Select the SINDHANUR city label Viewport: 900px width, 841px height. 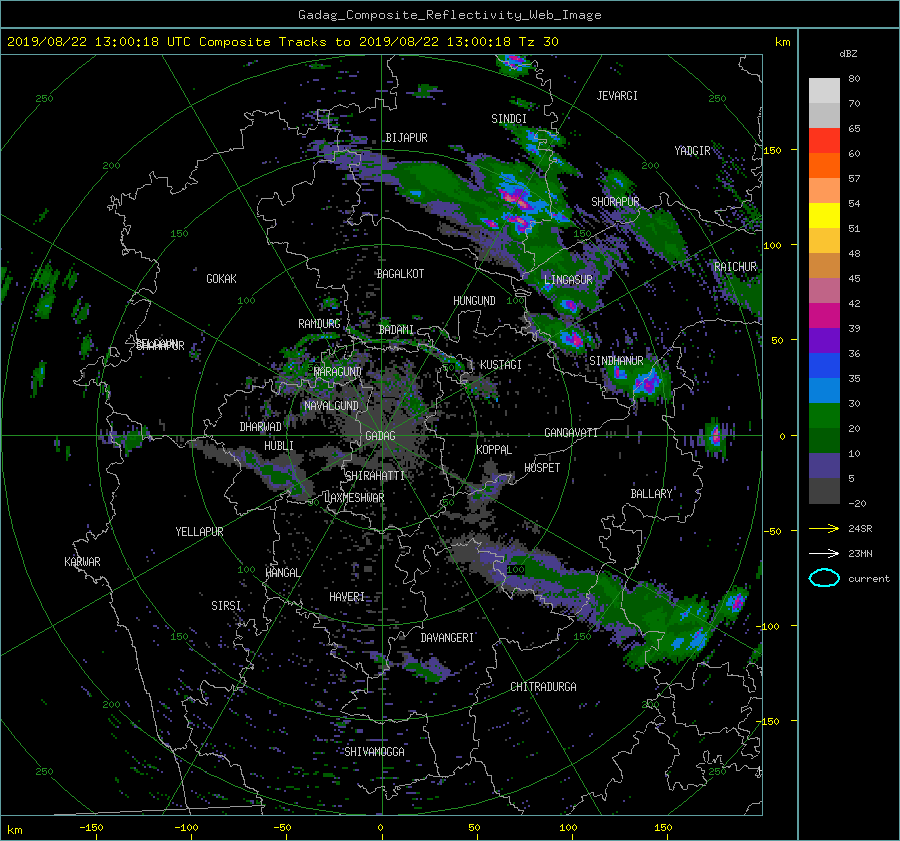[x=616, y=361]
